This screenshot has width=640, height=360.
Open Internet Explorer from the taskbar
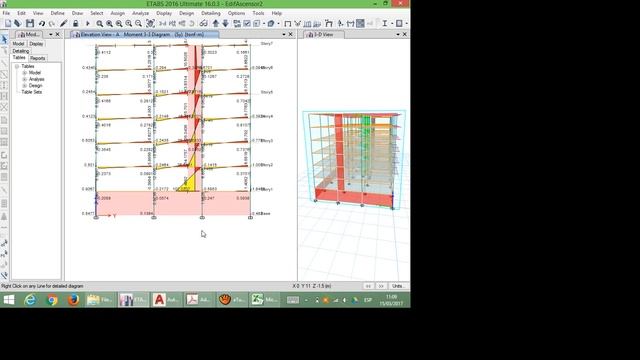(30, 300)
